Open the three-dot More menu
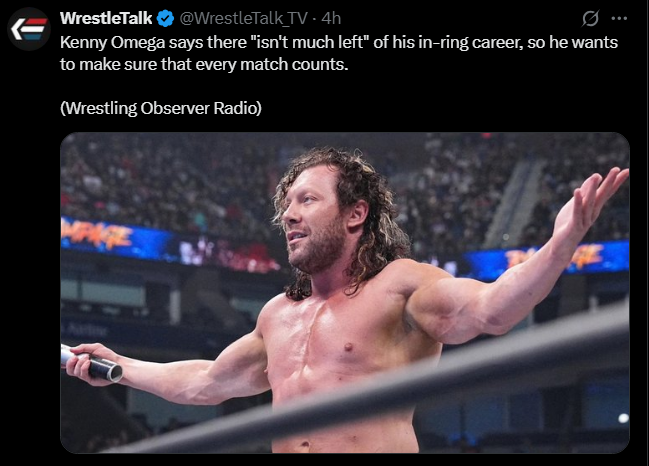This screenshot has width=649, height=466. pos(620,19)
